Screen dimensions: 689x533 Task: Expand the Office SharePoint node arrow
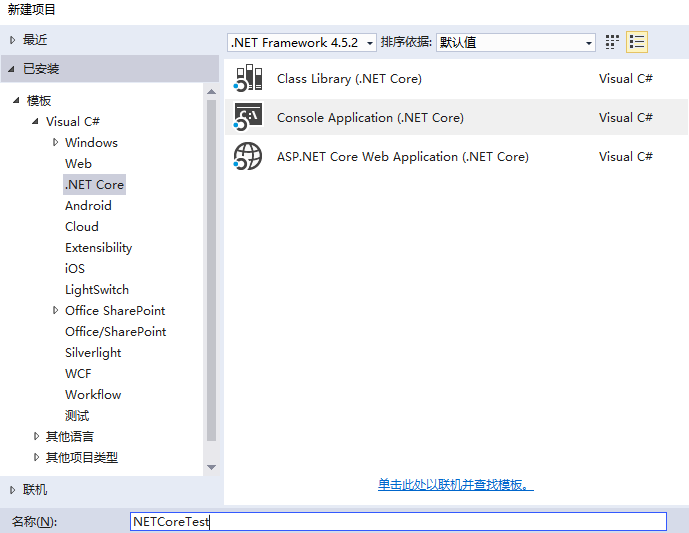coord(55,310)
